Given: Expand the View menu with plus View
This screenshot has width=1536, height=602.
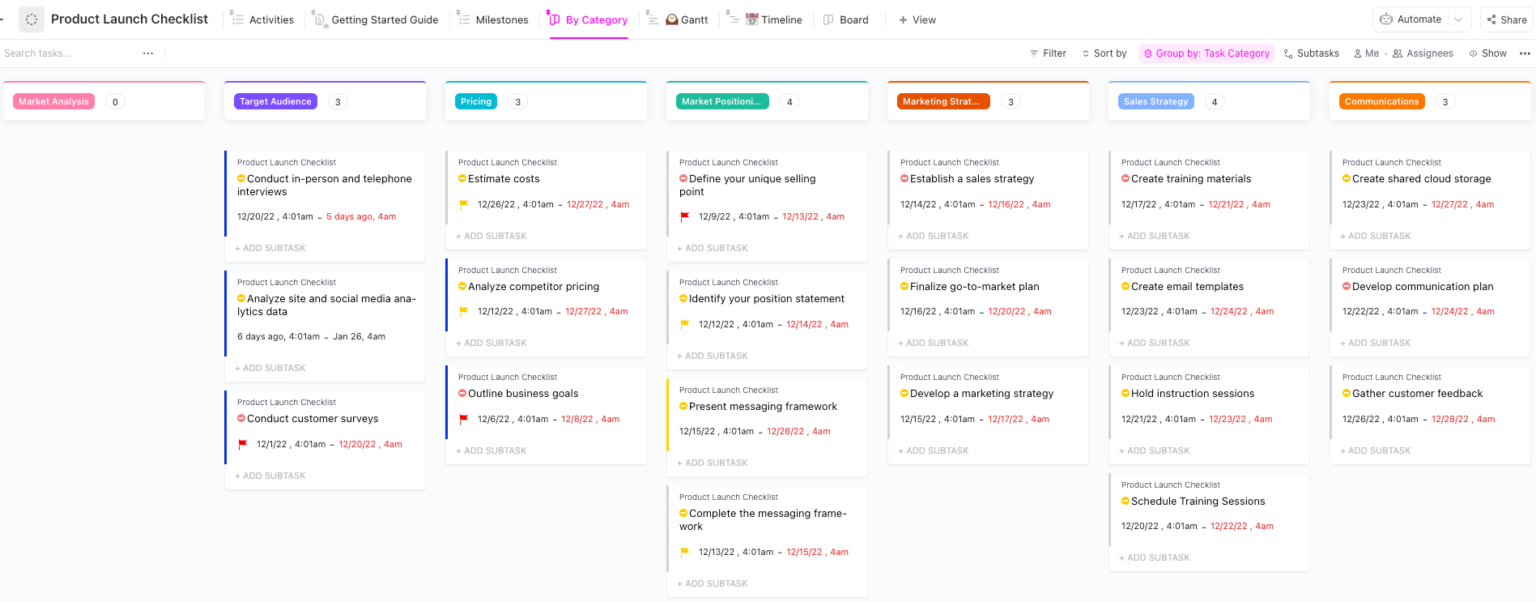Looking at the screenshot, I should (x=916, y=19).
